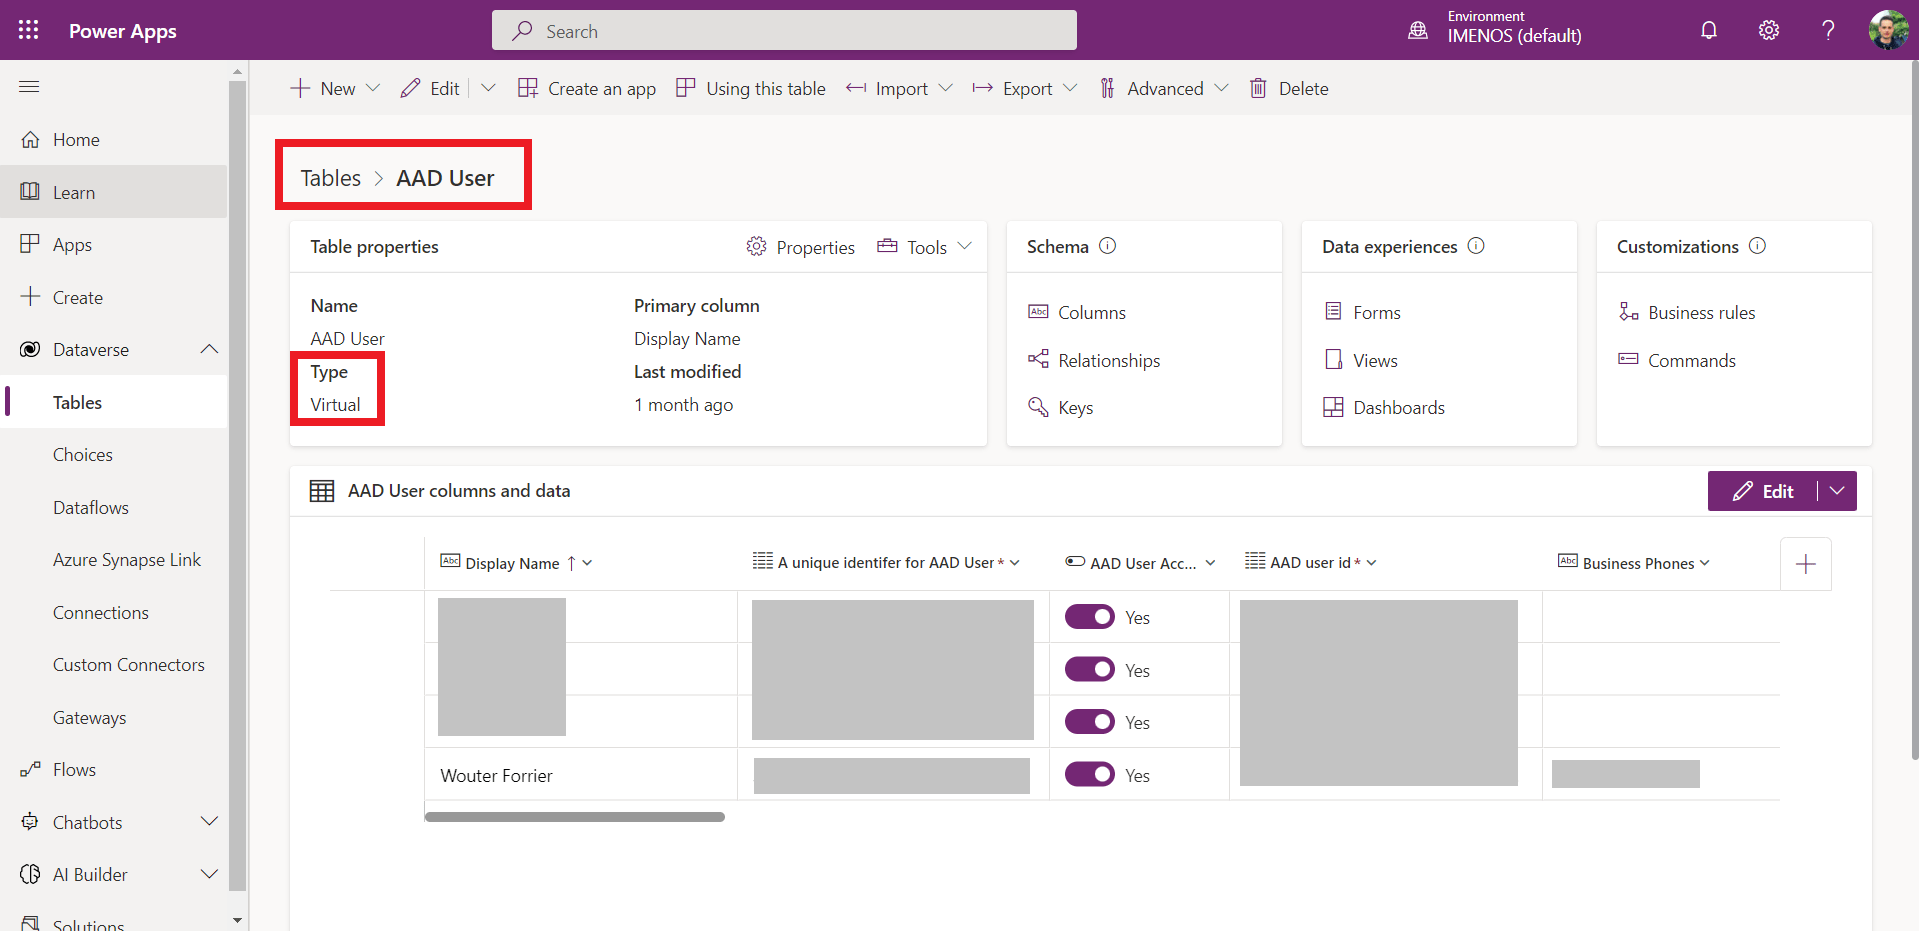The image size is (1919, 931).
Task: Click the Keys magnifier icon
Action: pyautogui.click(x=1038, y=406)
